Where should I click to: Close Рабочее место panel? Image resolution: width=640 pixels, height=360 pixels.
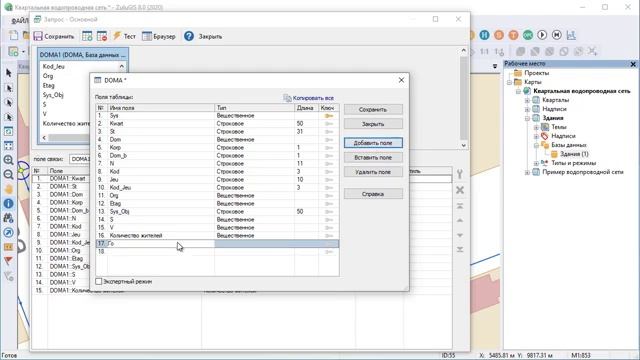pyautogui.click(x=633, y=64)
